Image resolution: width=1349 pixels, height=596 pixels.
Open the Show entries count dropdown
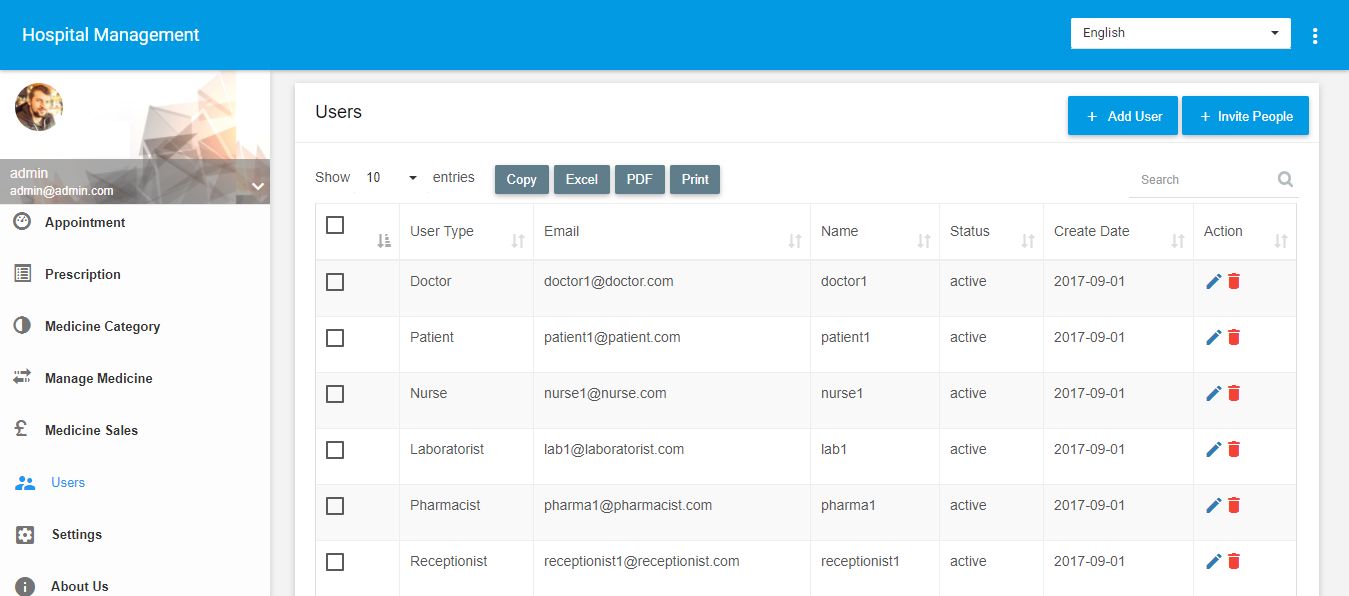[392, 178]
